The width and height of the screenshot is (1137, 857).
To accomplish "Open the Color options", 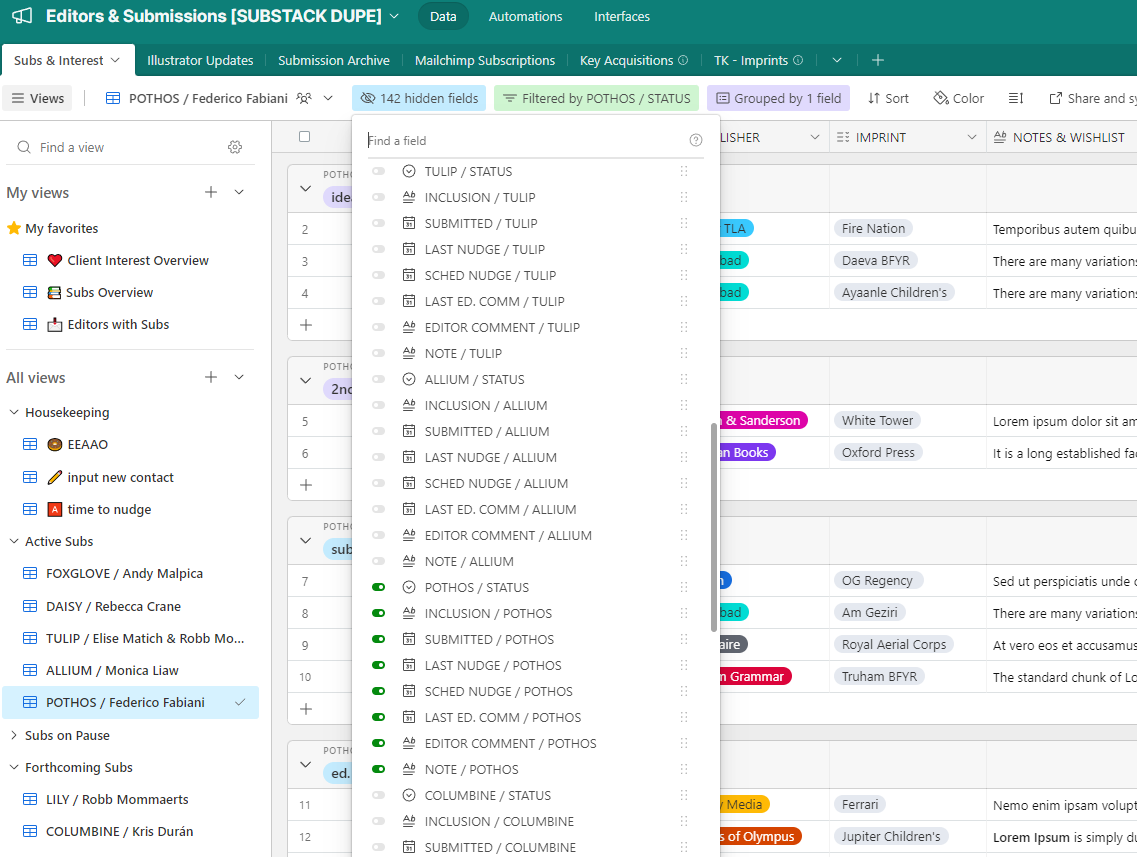I will tap(959, 98).
